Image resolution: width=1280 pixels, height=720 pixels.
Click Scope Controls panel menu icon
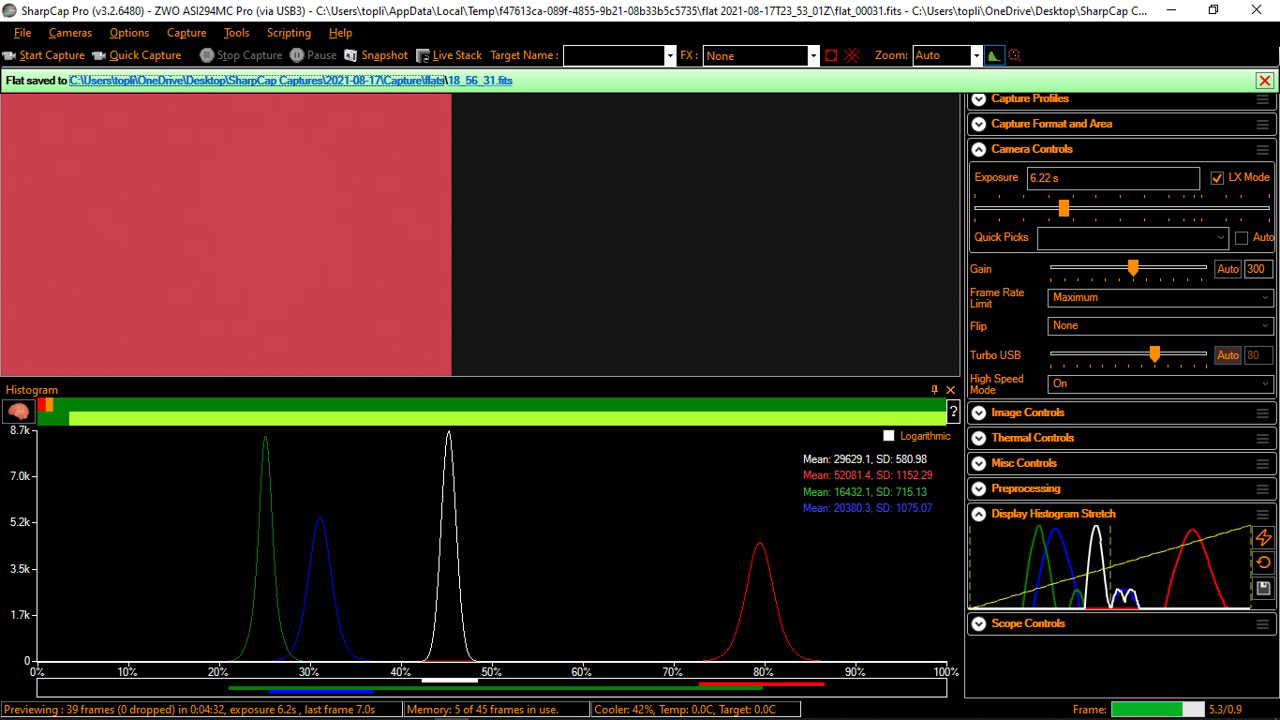coord(1263,624)
